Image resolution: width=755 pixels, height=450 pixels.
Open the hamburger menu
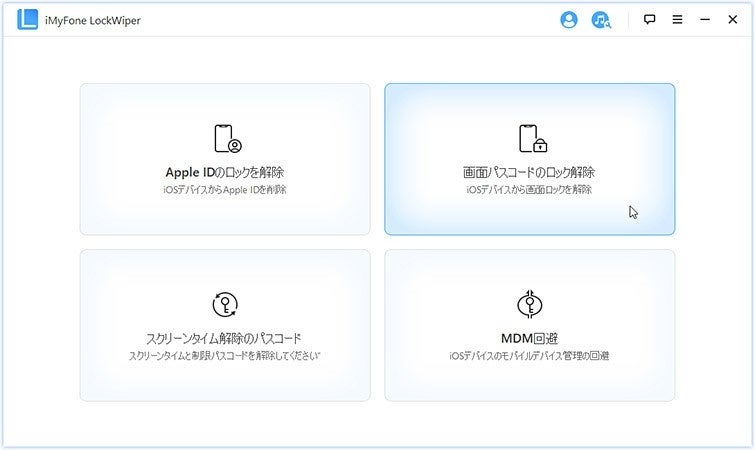pyautogui.click(x=677, y=19)
